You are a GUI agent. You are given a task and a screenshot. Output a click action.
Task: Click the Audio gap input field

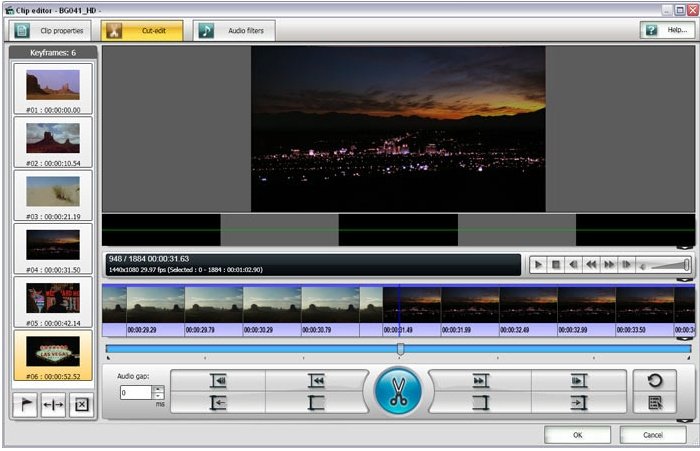[x=134, y=393]
